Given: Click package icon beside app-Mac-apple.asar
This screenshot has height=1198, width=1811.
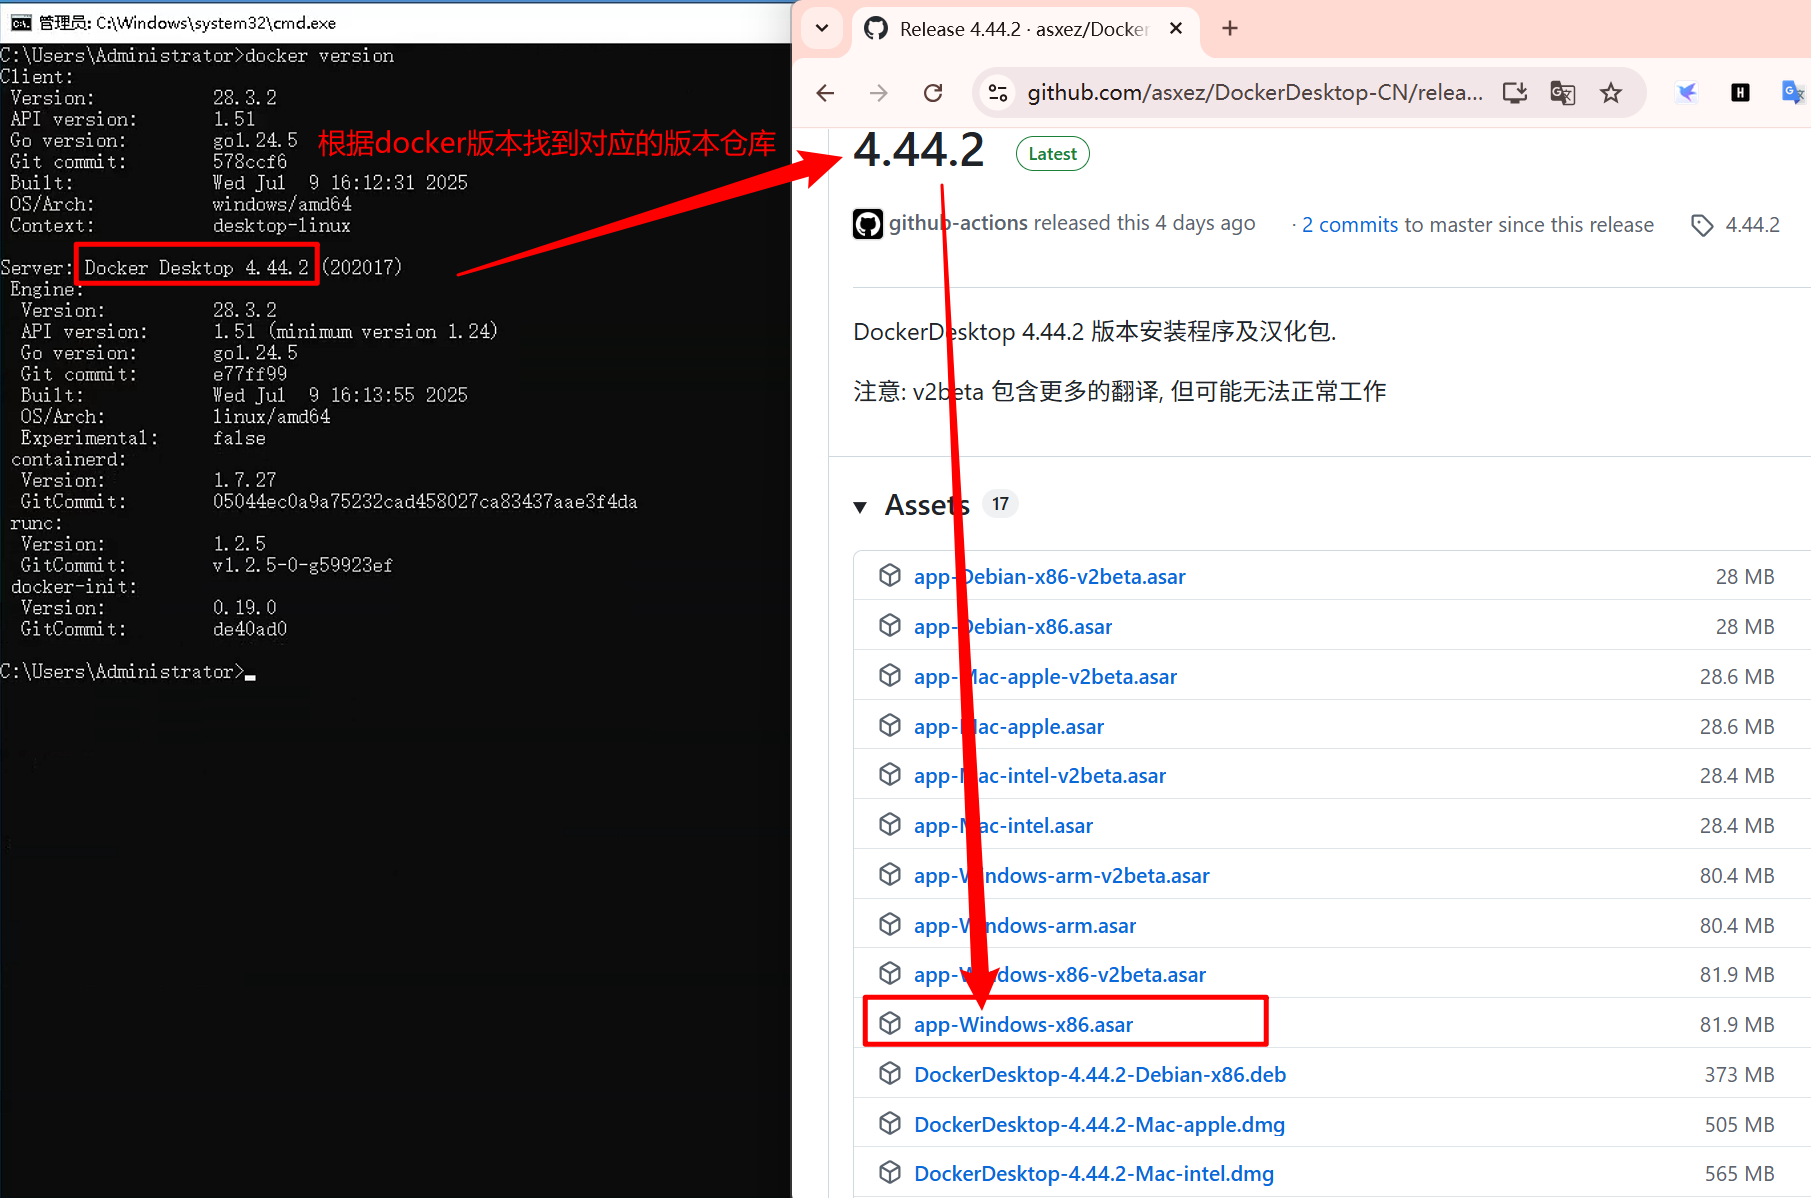Looking at the screenshot, I should click(x=890, y=725).
